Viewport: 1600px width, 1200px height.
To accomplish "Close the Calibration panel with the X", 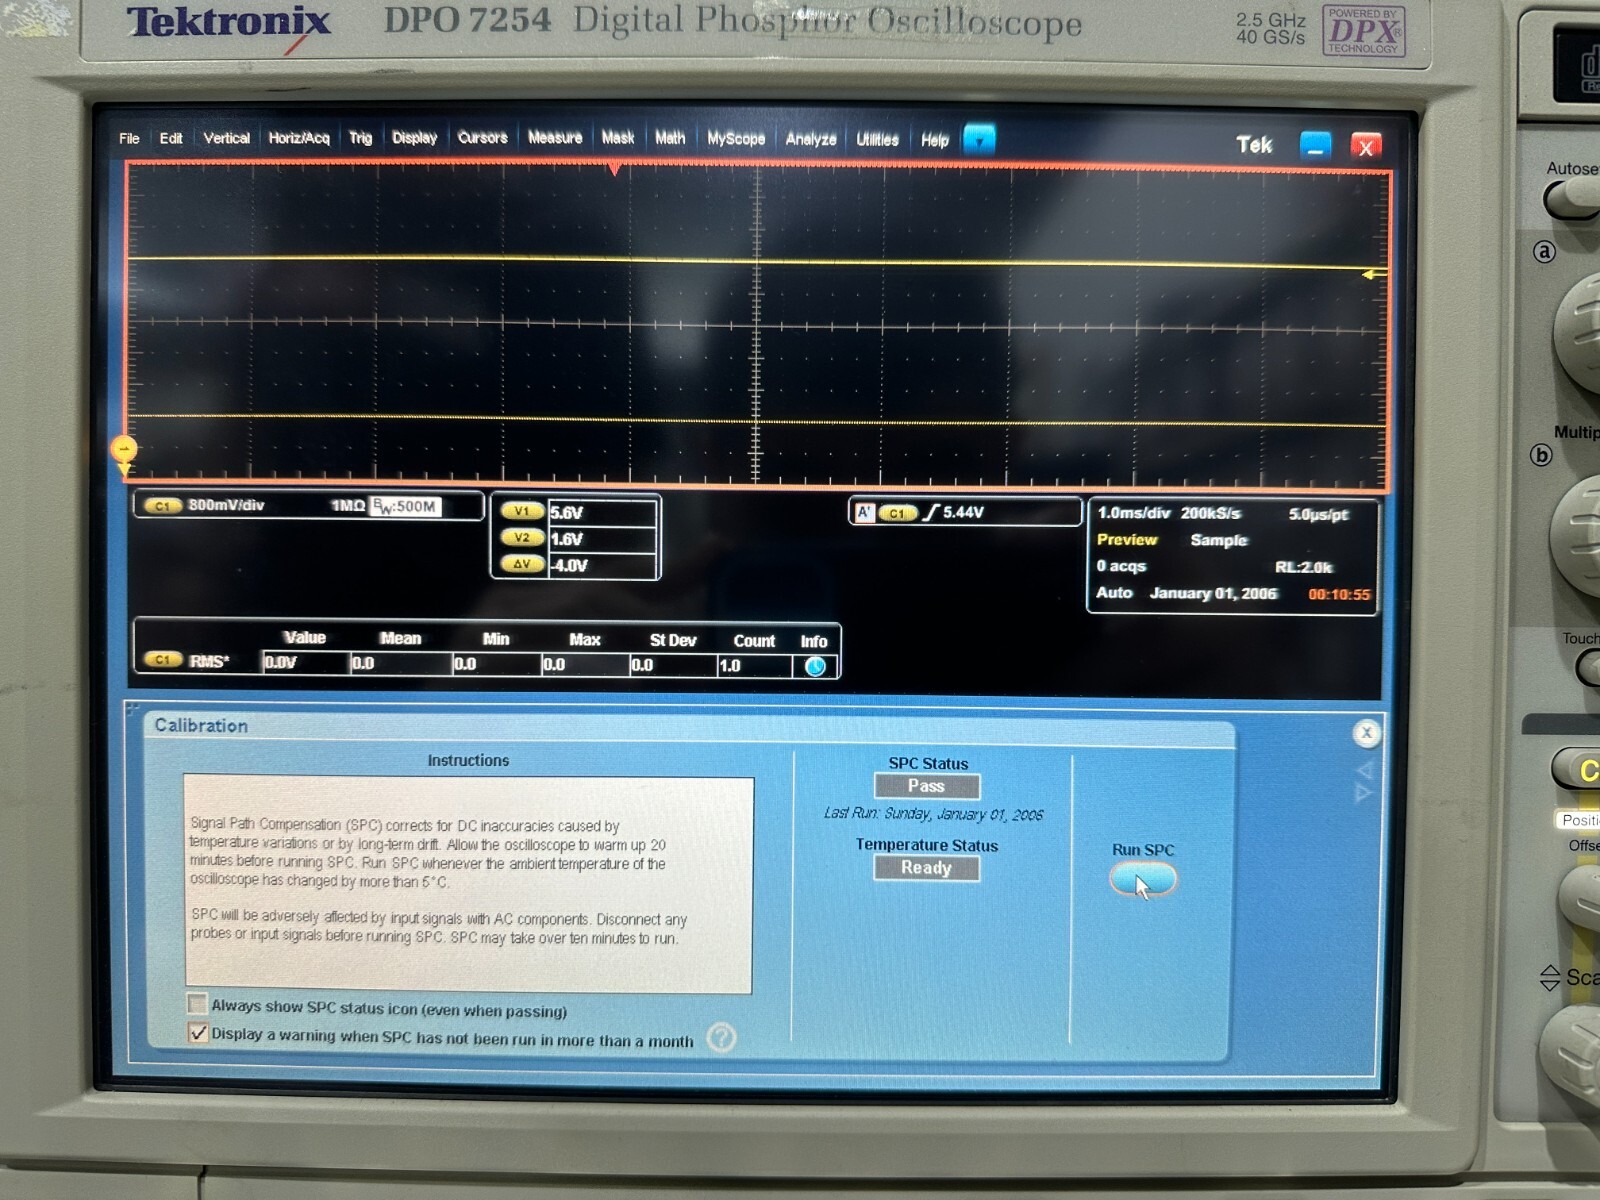I will point(1366,733).
